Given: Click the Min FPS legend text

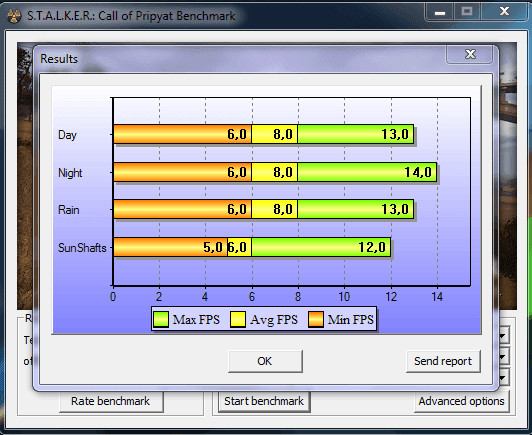Looking at the screenshot, I should pos(350,320).
